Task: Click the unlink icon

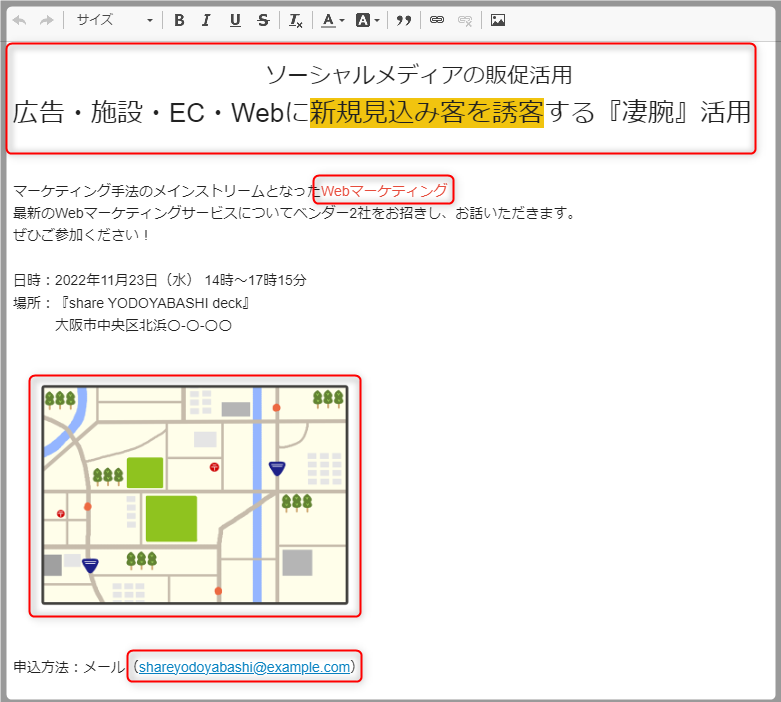Action: coord(465,20)
